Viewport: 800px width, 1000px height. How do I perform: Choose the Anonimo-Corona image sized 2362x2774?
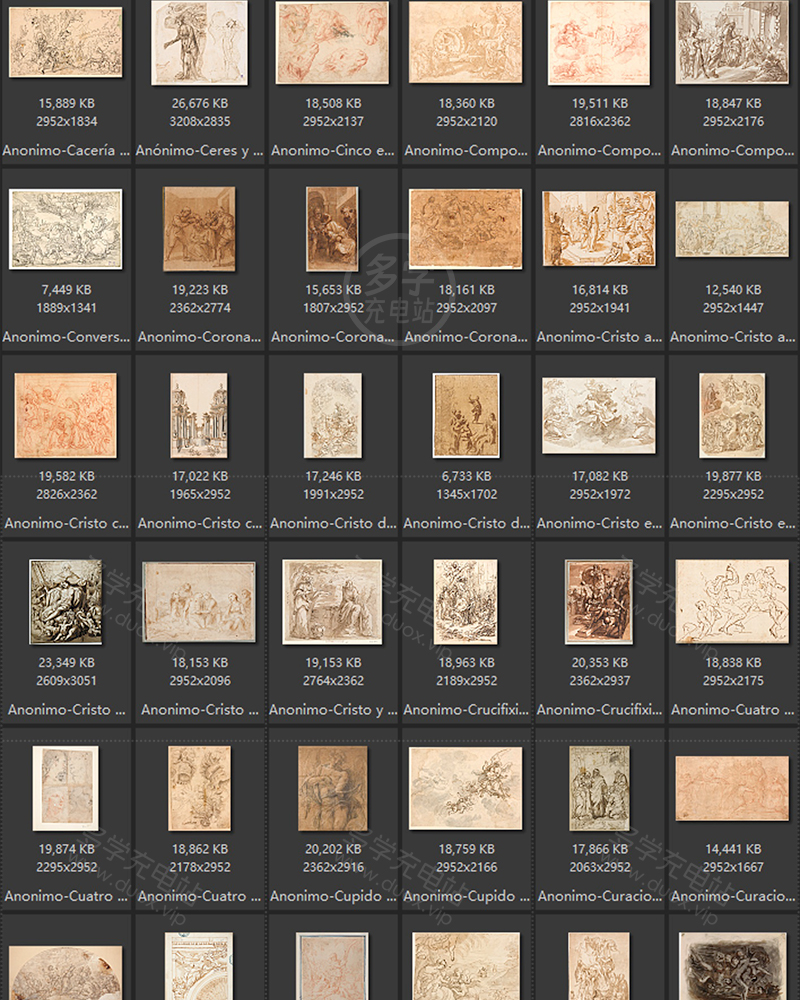(199, 229)
